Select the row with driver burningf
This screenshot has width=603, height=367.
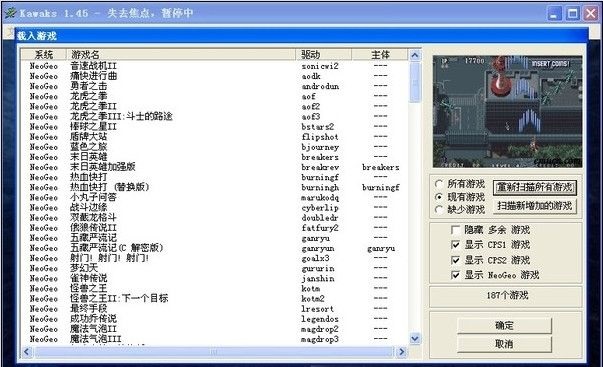coord(214,177)
